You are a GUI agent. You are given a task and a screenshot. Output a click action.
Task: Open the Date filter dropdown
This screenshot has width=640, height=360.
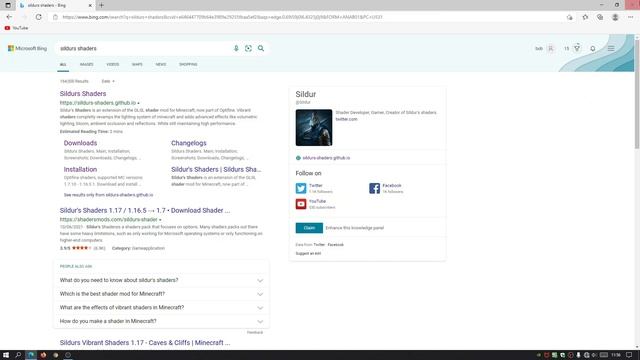108,81
